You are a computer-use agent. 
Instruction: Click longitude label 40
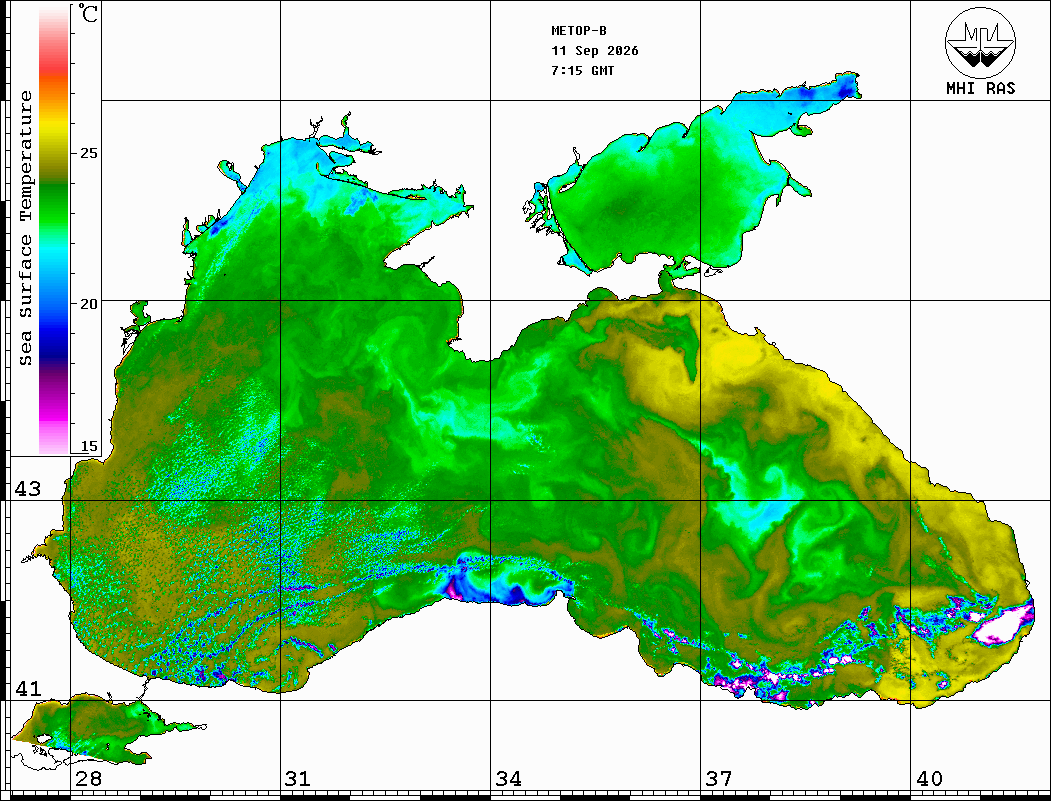pos(929,779)
